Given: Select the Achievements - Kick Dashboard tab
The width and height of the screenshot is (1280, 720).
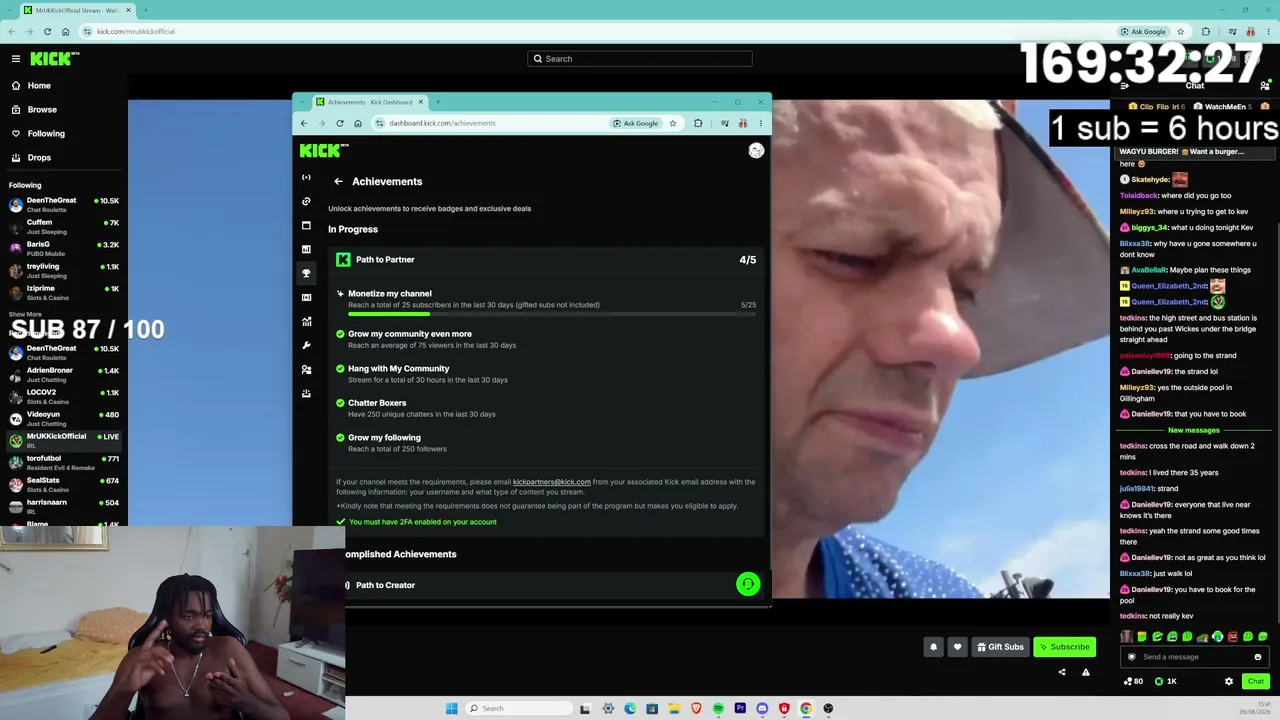Looking at the screenshot, I should [370, 102].
